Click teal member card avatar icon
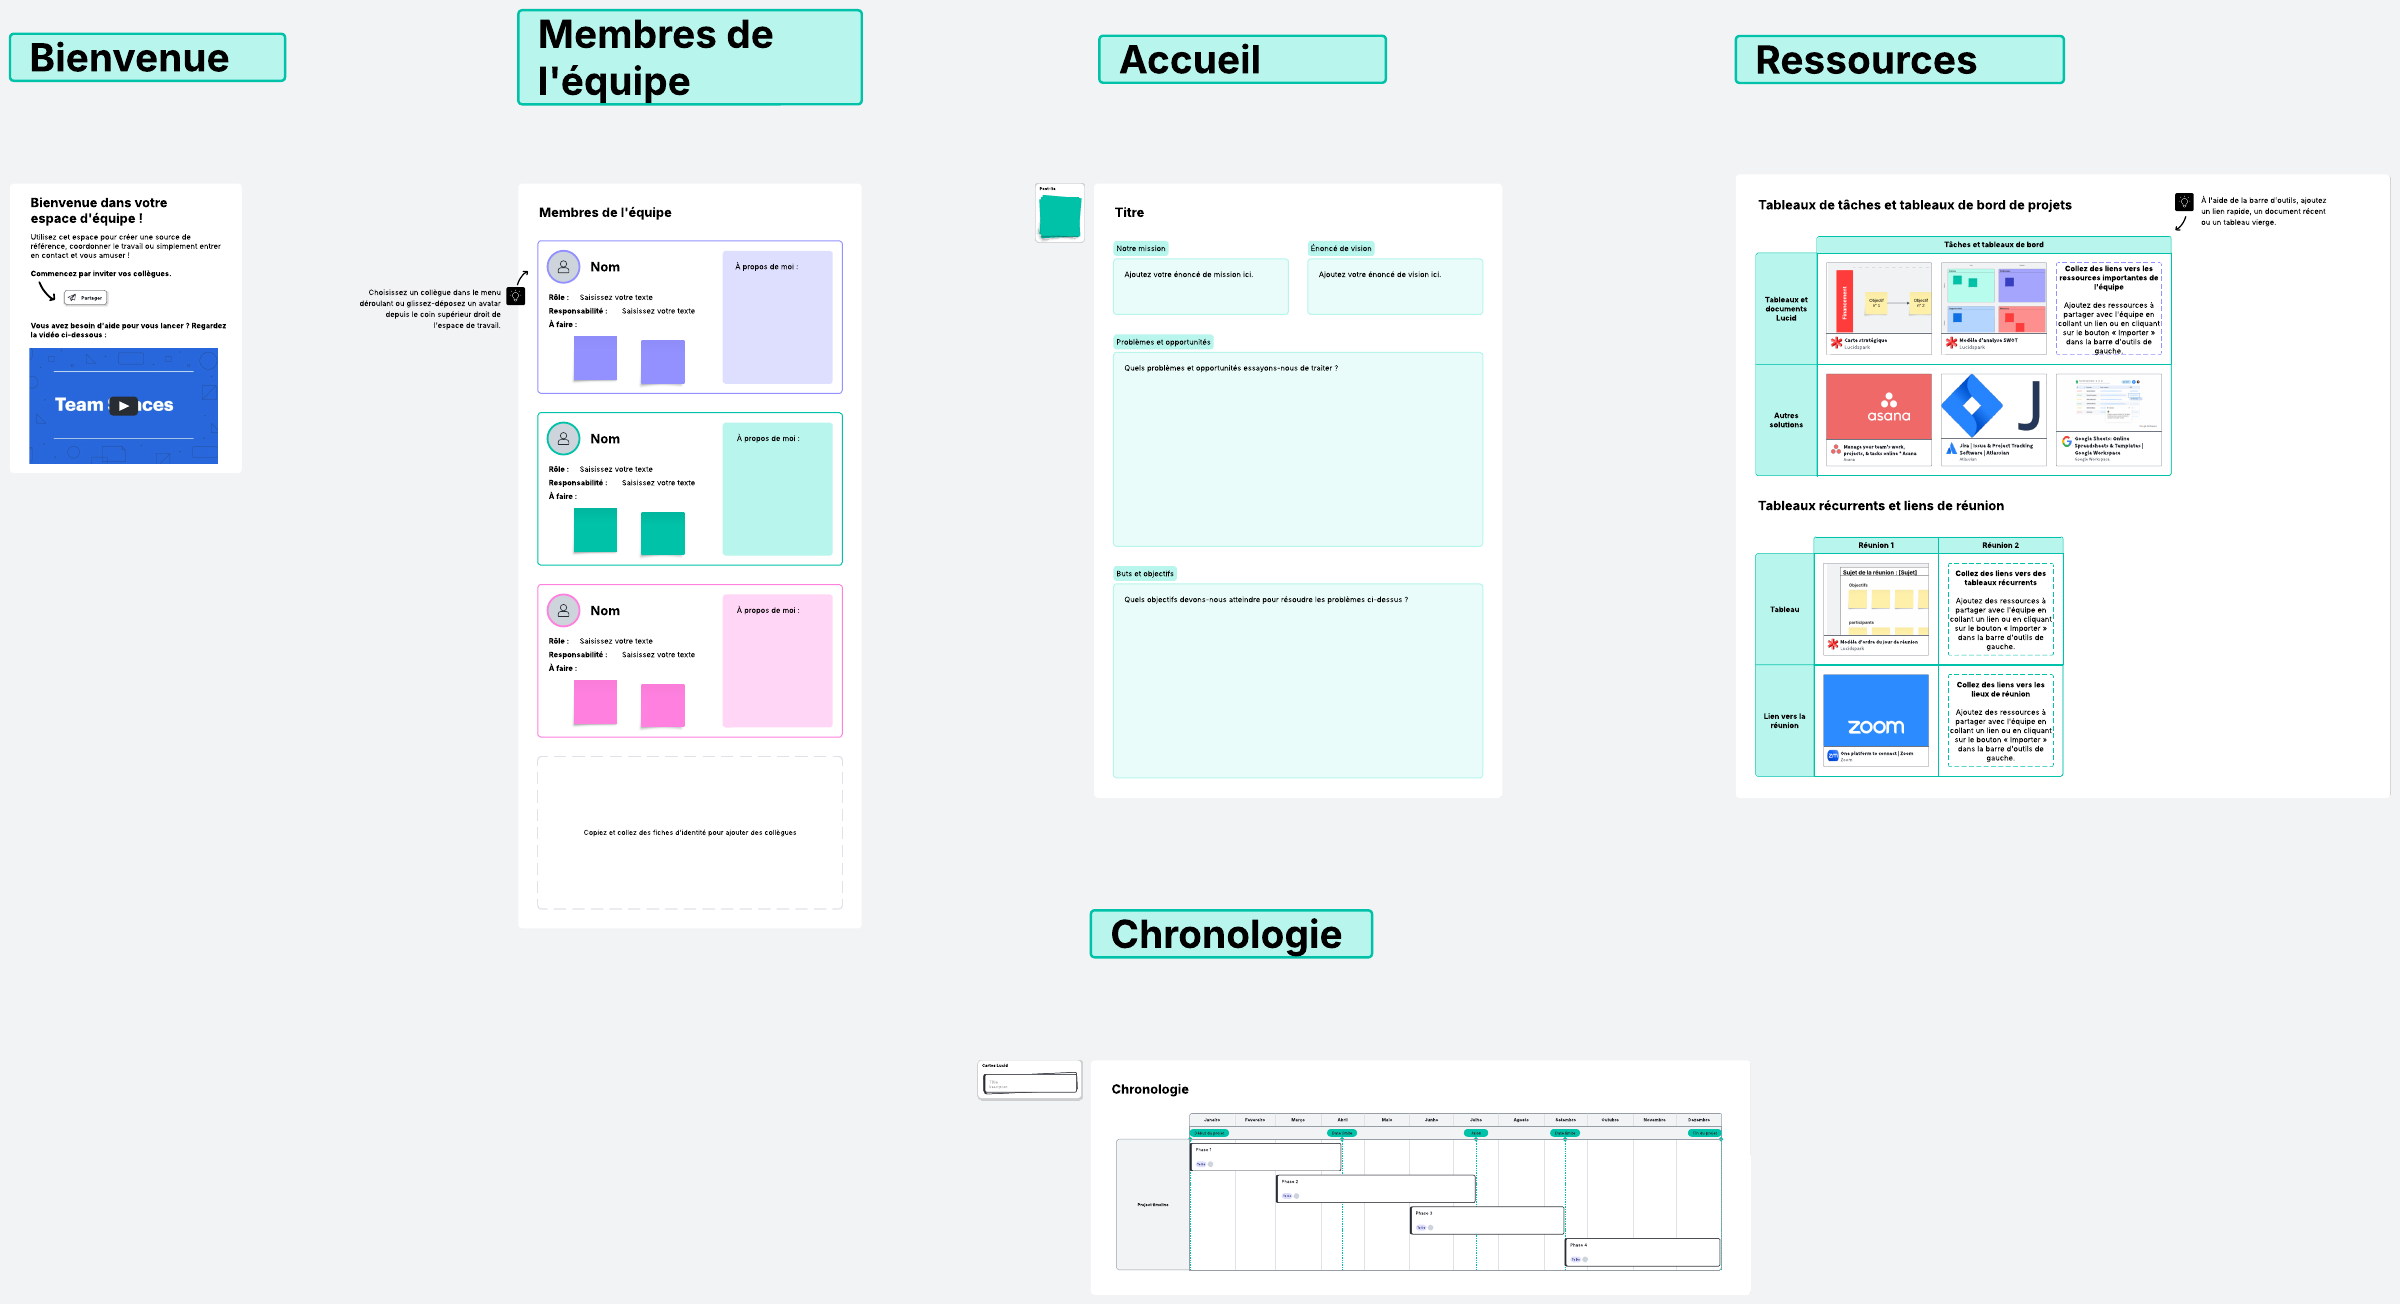This screenshot has height=1304, width=2400. (564, 439)
